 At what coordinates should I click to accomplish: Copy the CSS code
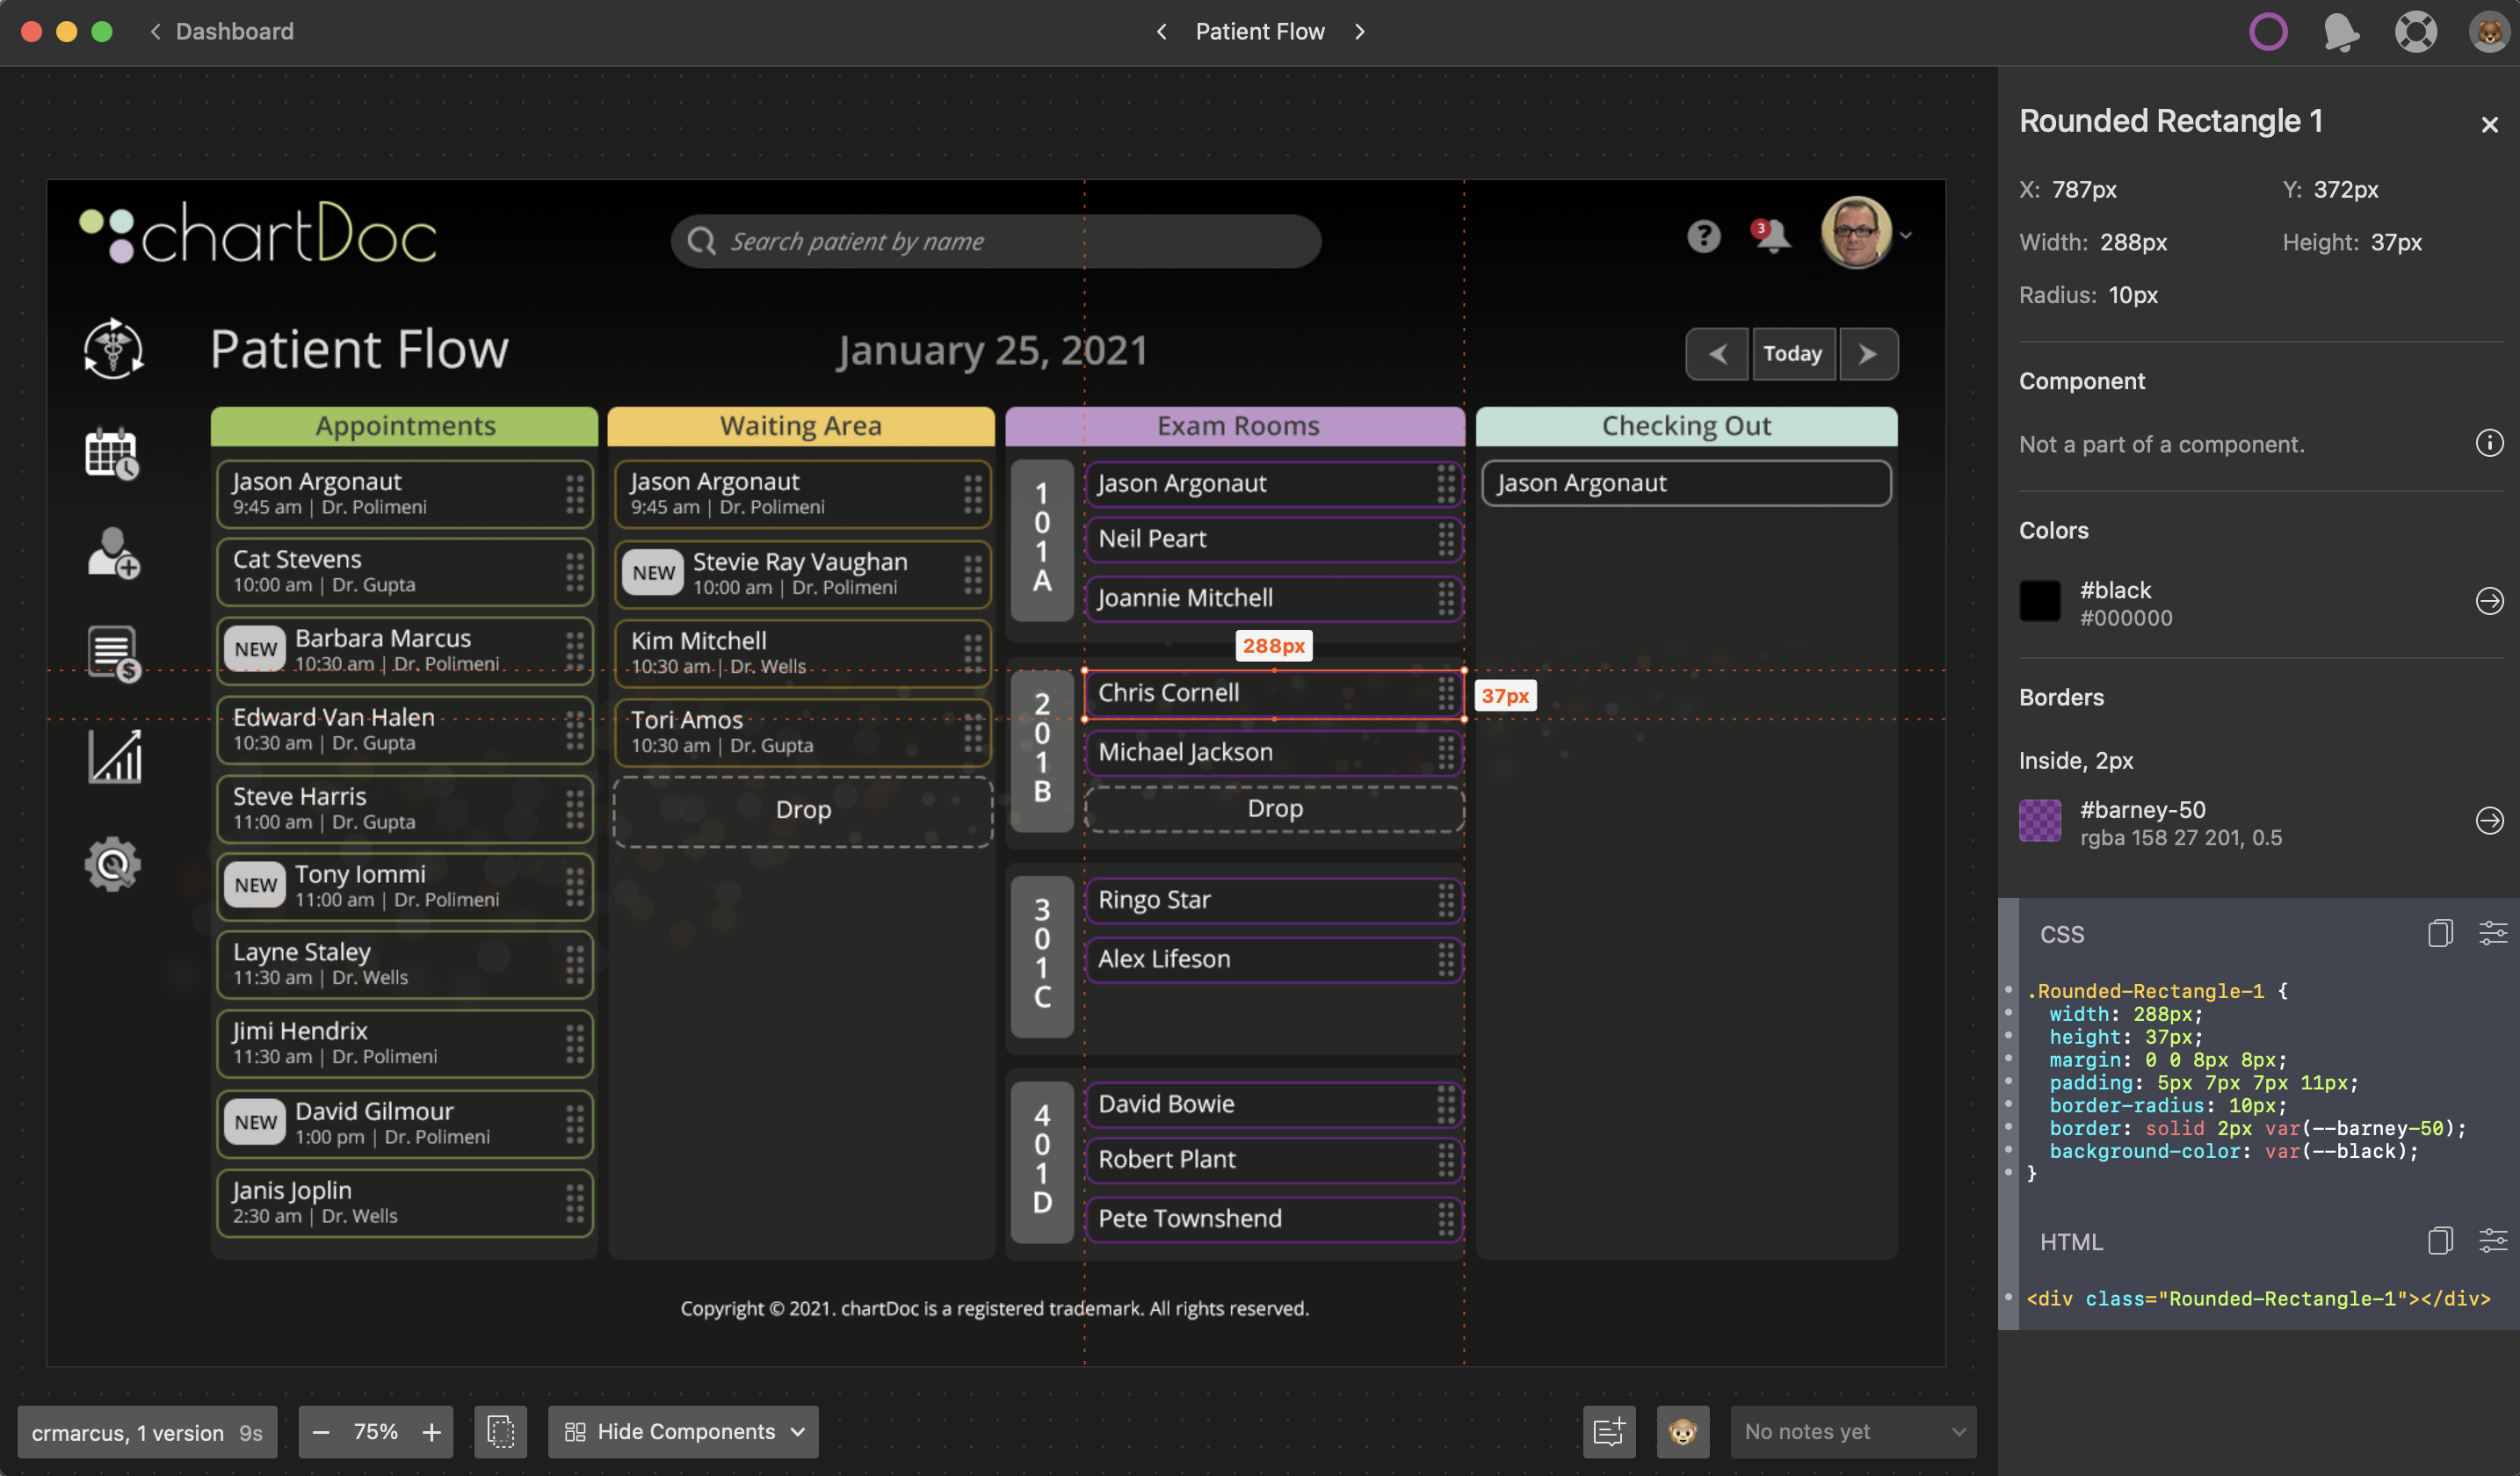(2440, 933)
